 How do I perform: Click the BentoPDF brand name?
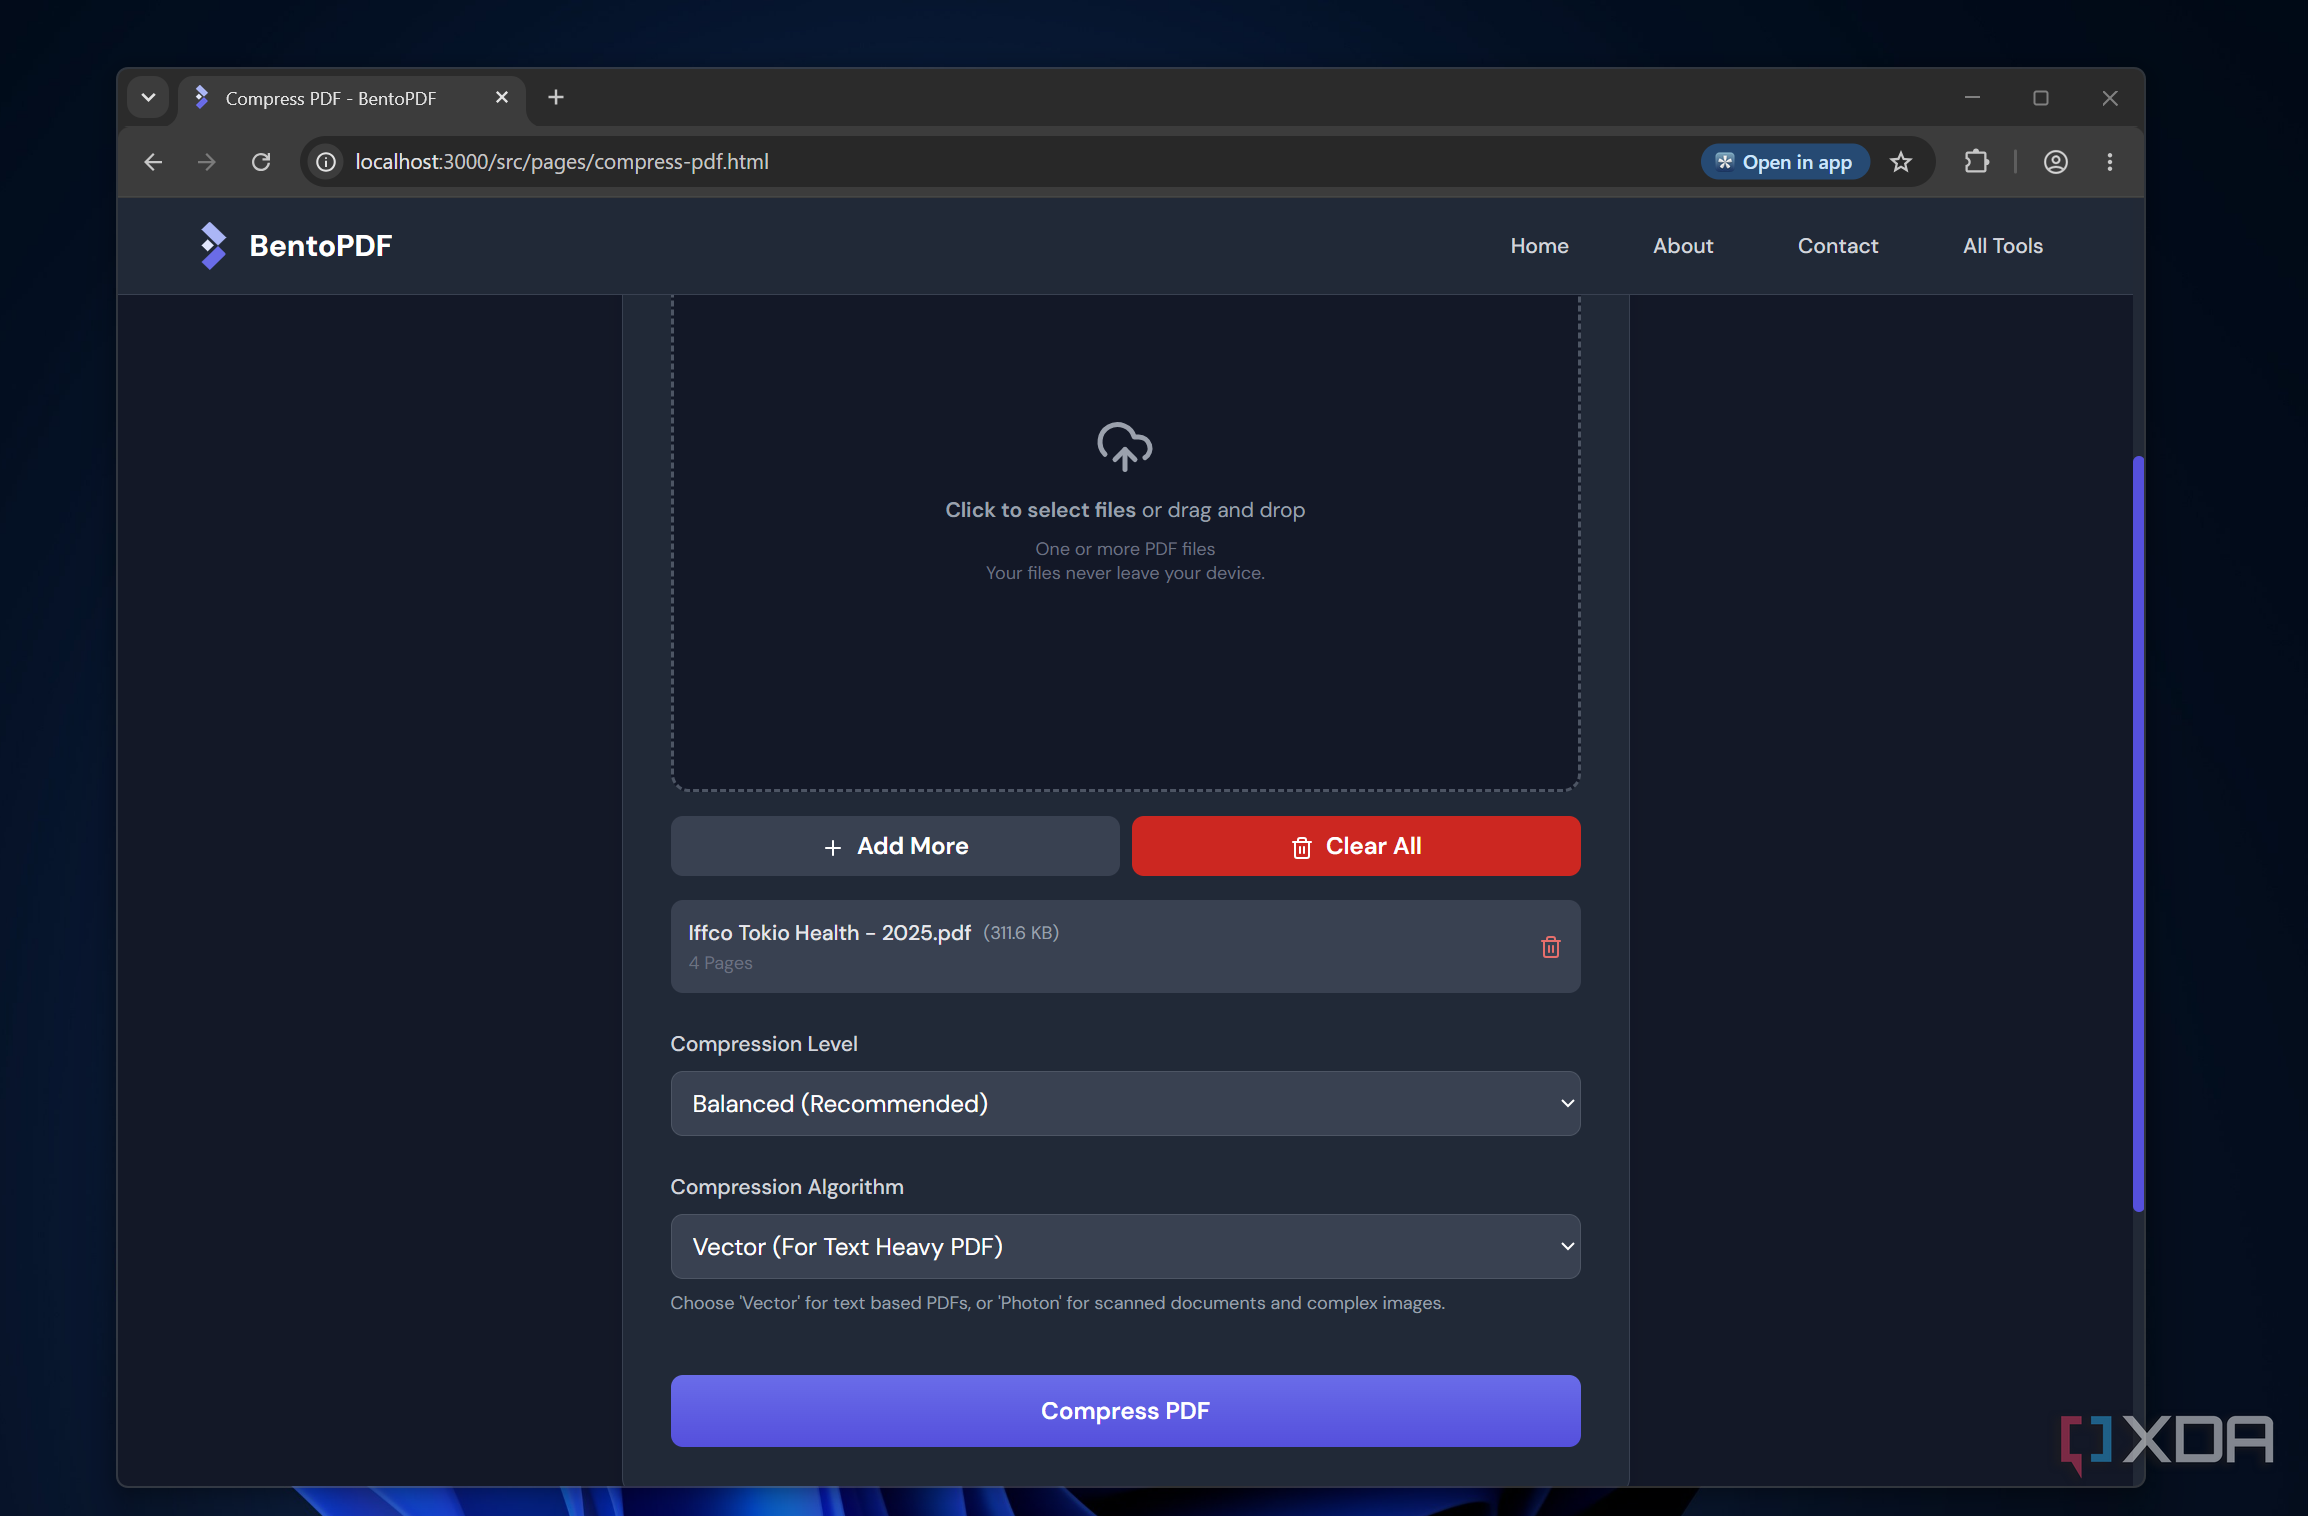[320, 246]
